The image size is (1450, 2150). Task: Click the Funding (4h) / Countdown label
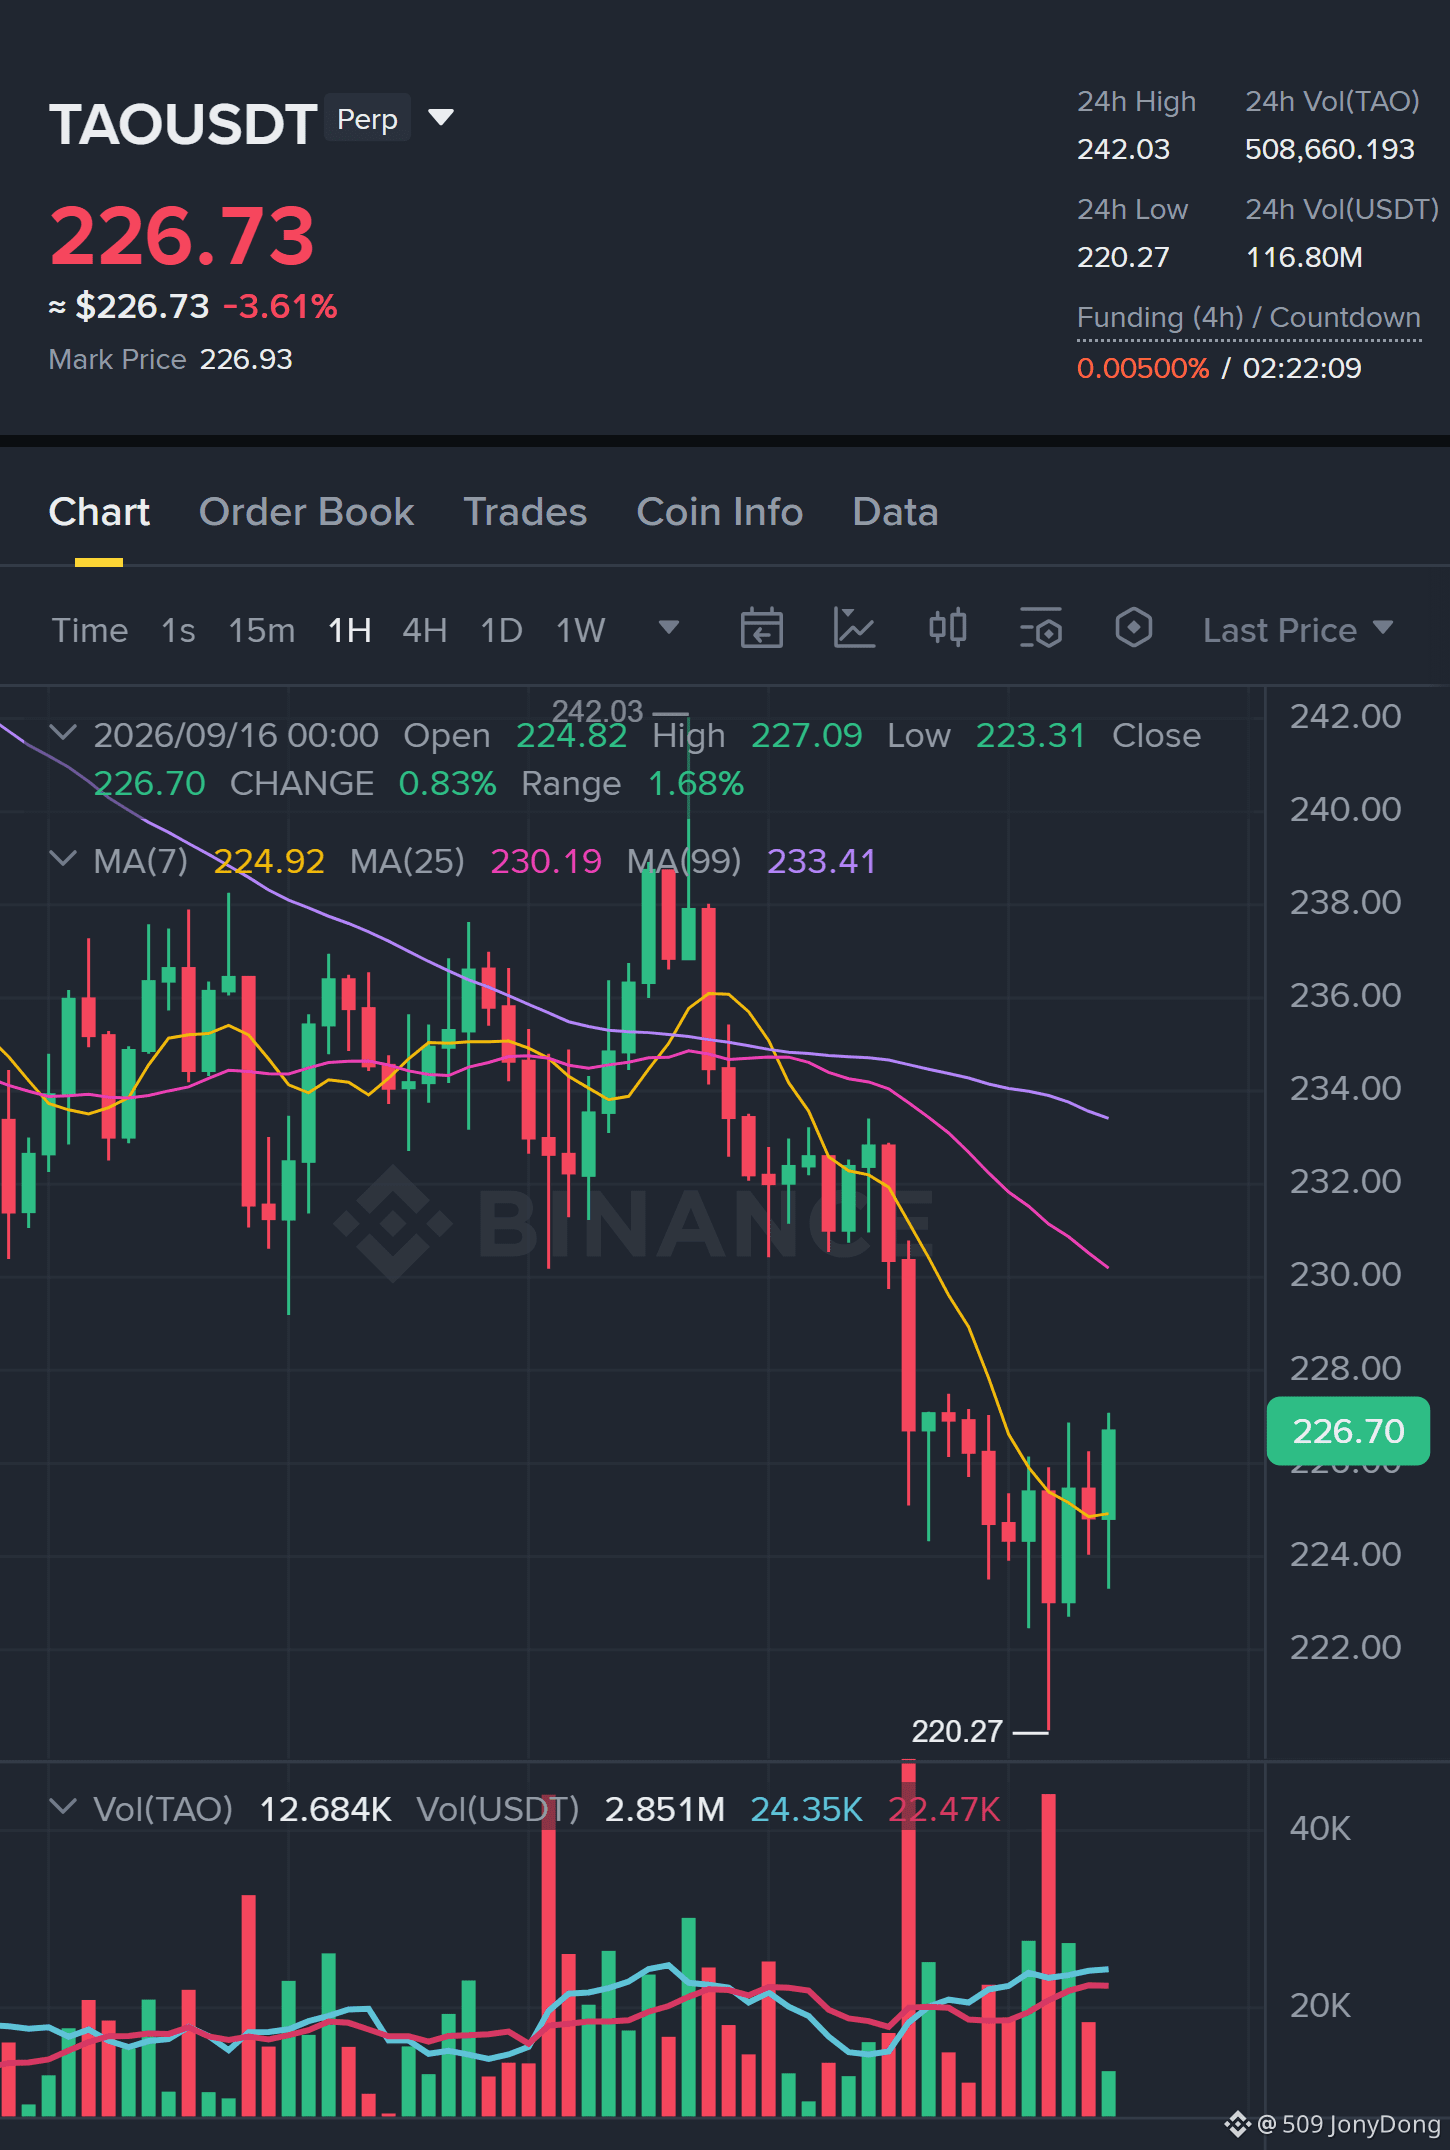(x=1249, y=318)
